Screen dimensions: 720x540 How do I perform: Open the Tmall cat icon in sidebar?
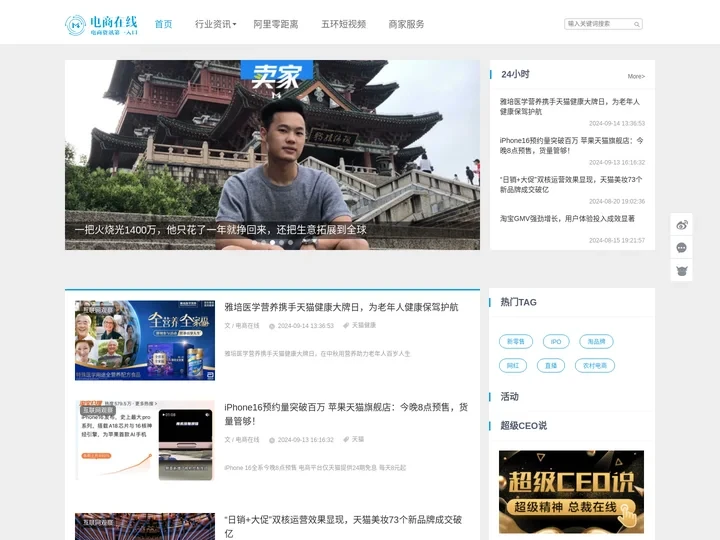pos(681,270)
